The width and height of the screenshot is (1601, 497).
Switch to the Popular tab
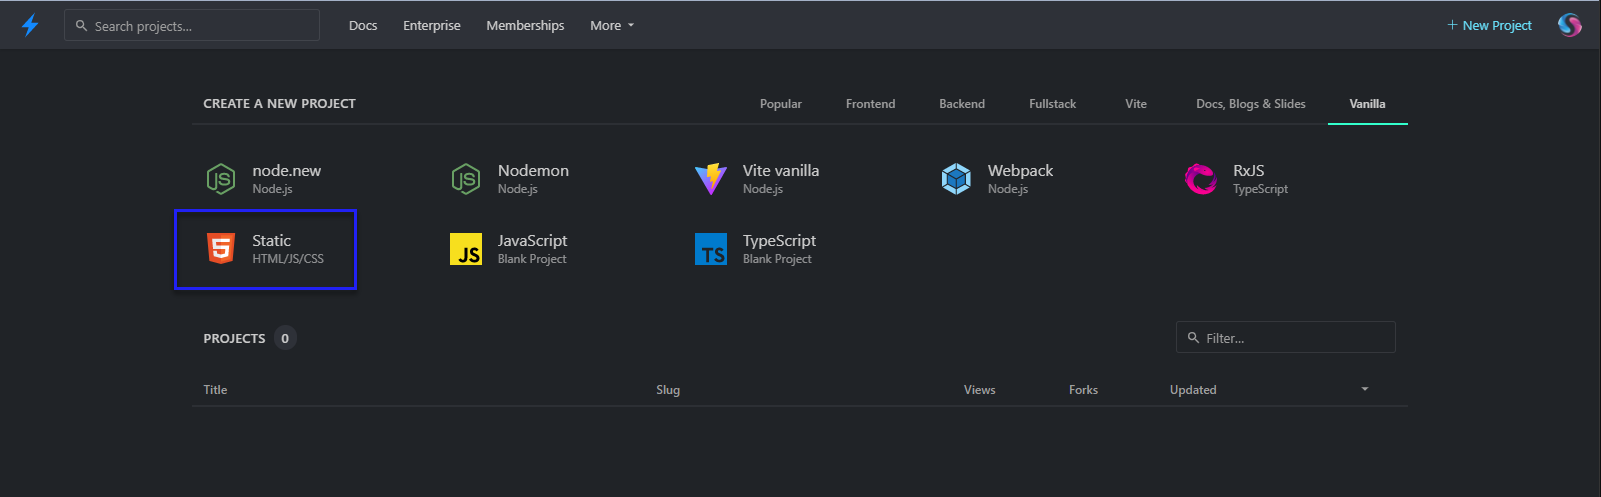point(781,104)
